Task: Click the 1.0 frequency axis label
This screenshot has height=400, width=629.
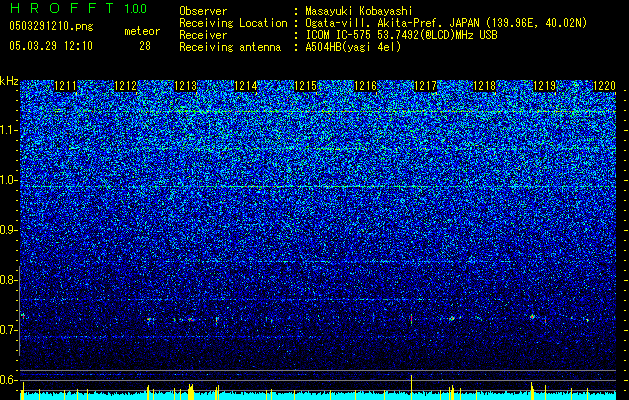Action: [9, 180]
